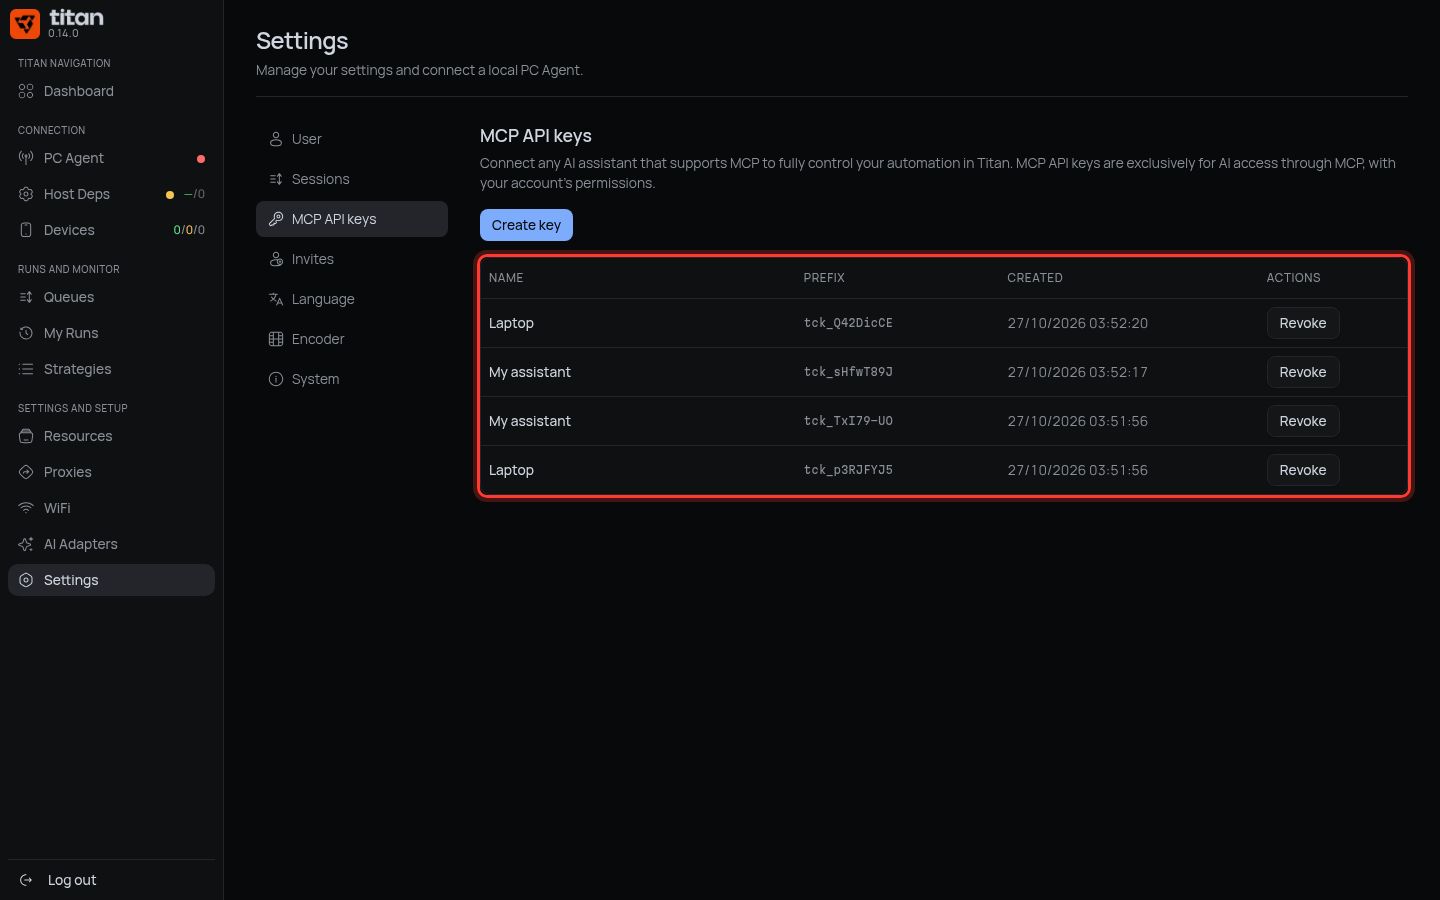Open Dashboard via its grid icon
This screenshot has height=900, width=1440.
point(26,91)
